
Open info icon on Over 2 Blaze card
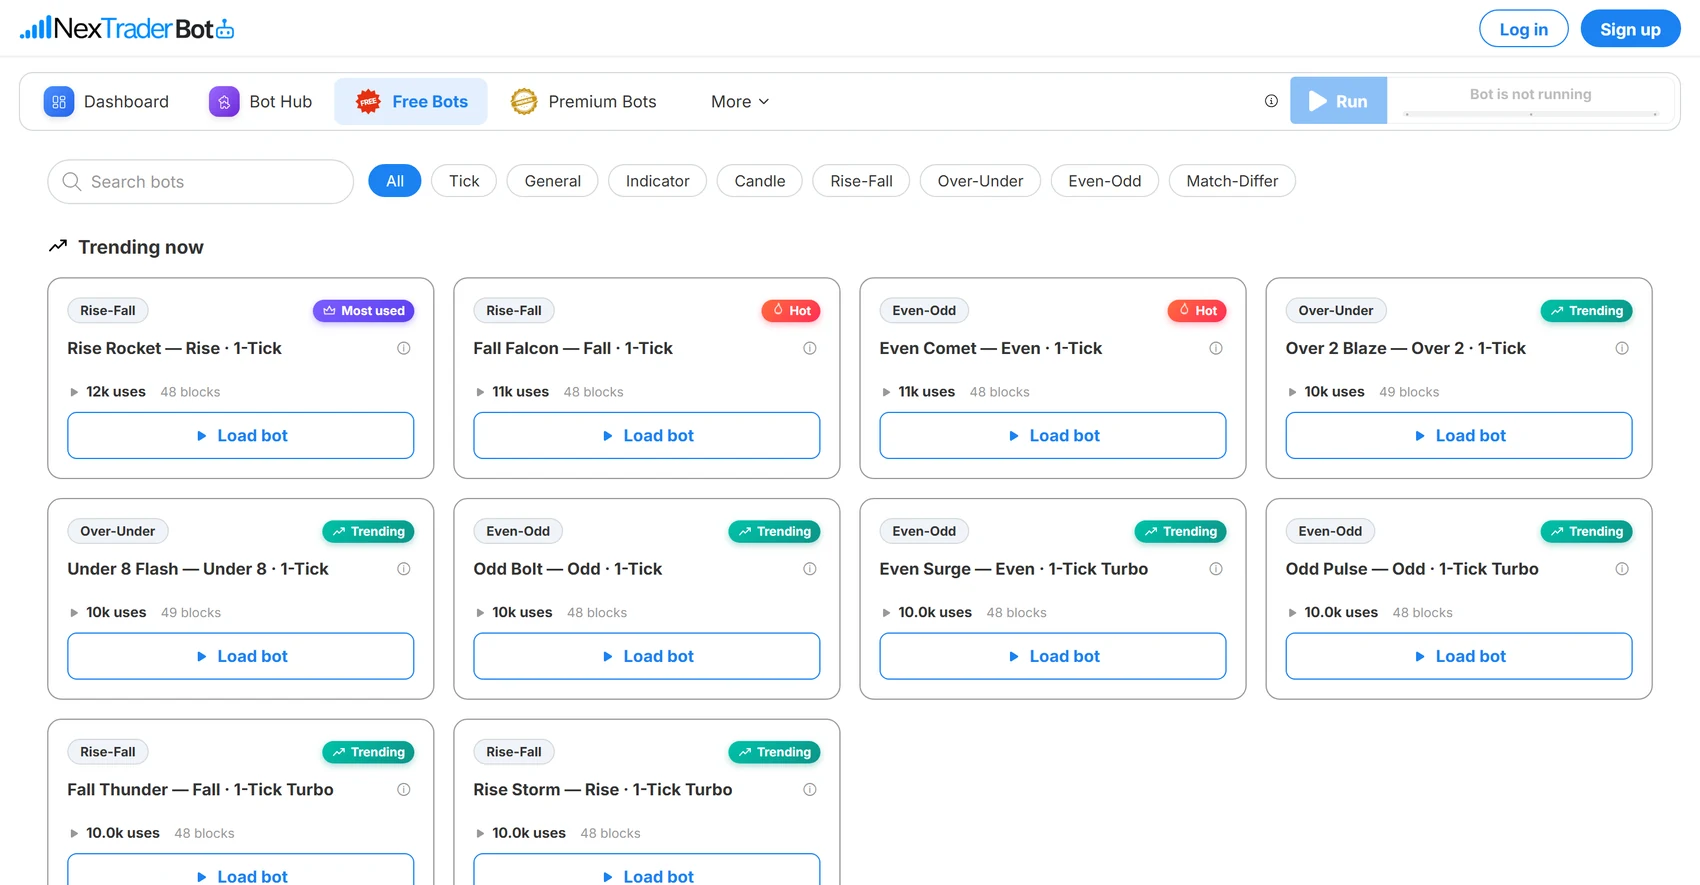click(x=1622, y=348)
